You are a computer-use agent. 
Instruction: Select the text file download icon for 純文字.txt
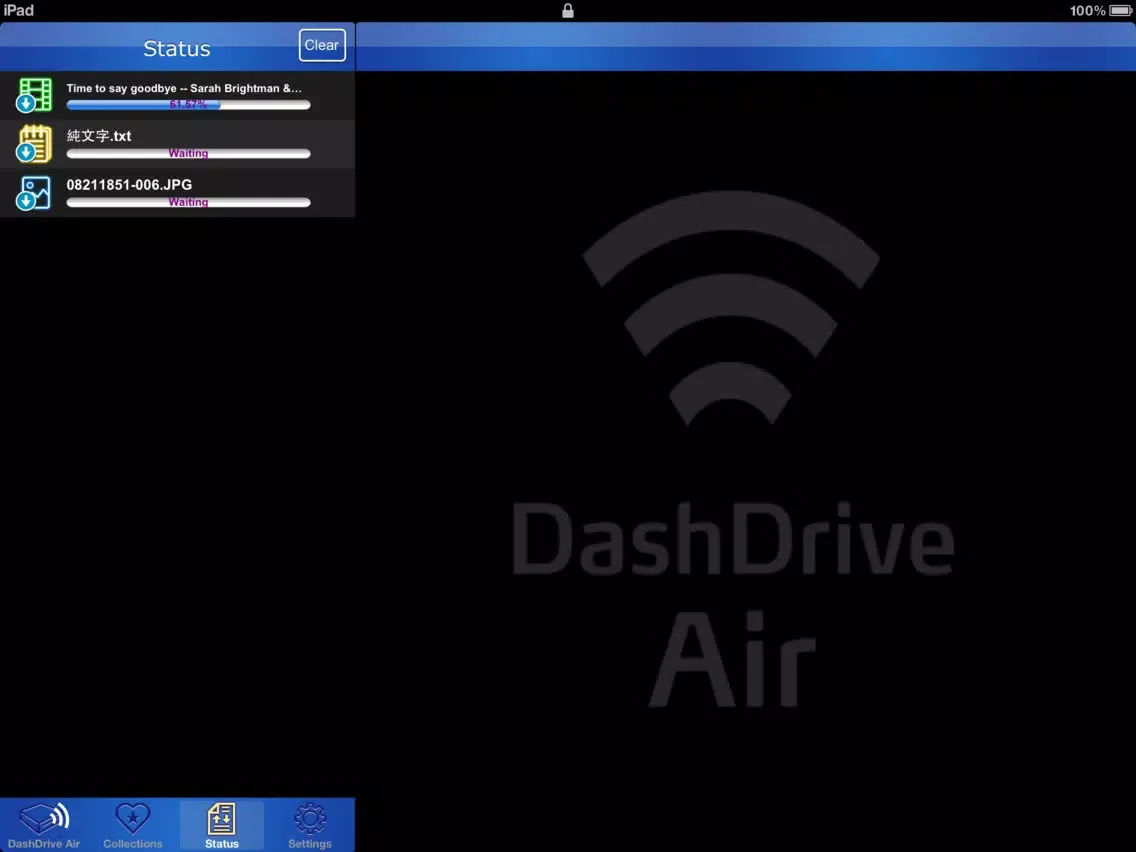(34, 143)
